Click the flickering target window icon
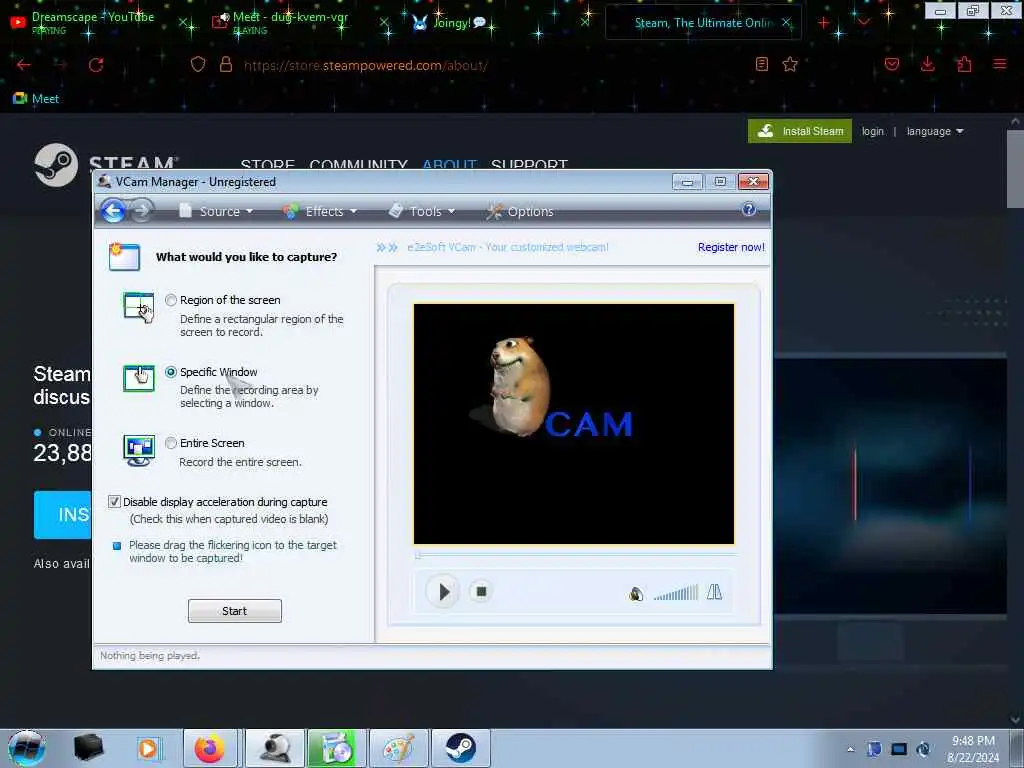This screenshot has width=1024, height=768. [x=117, y=545]
